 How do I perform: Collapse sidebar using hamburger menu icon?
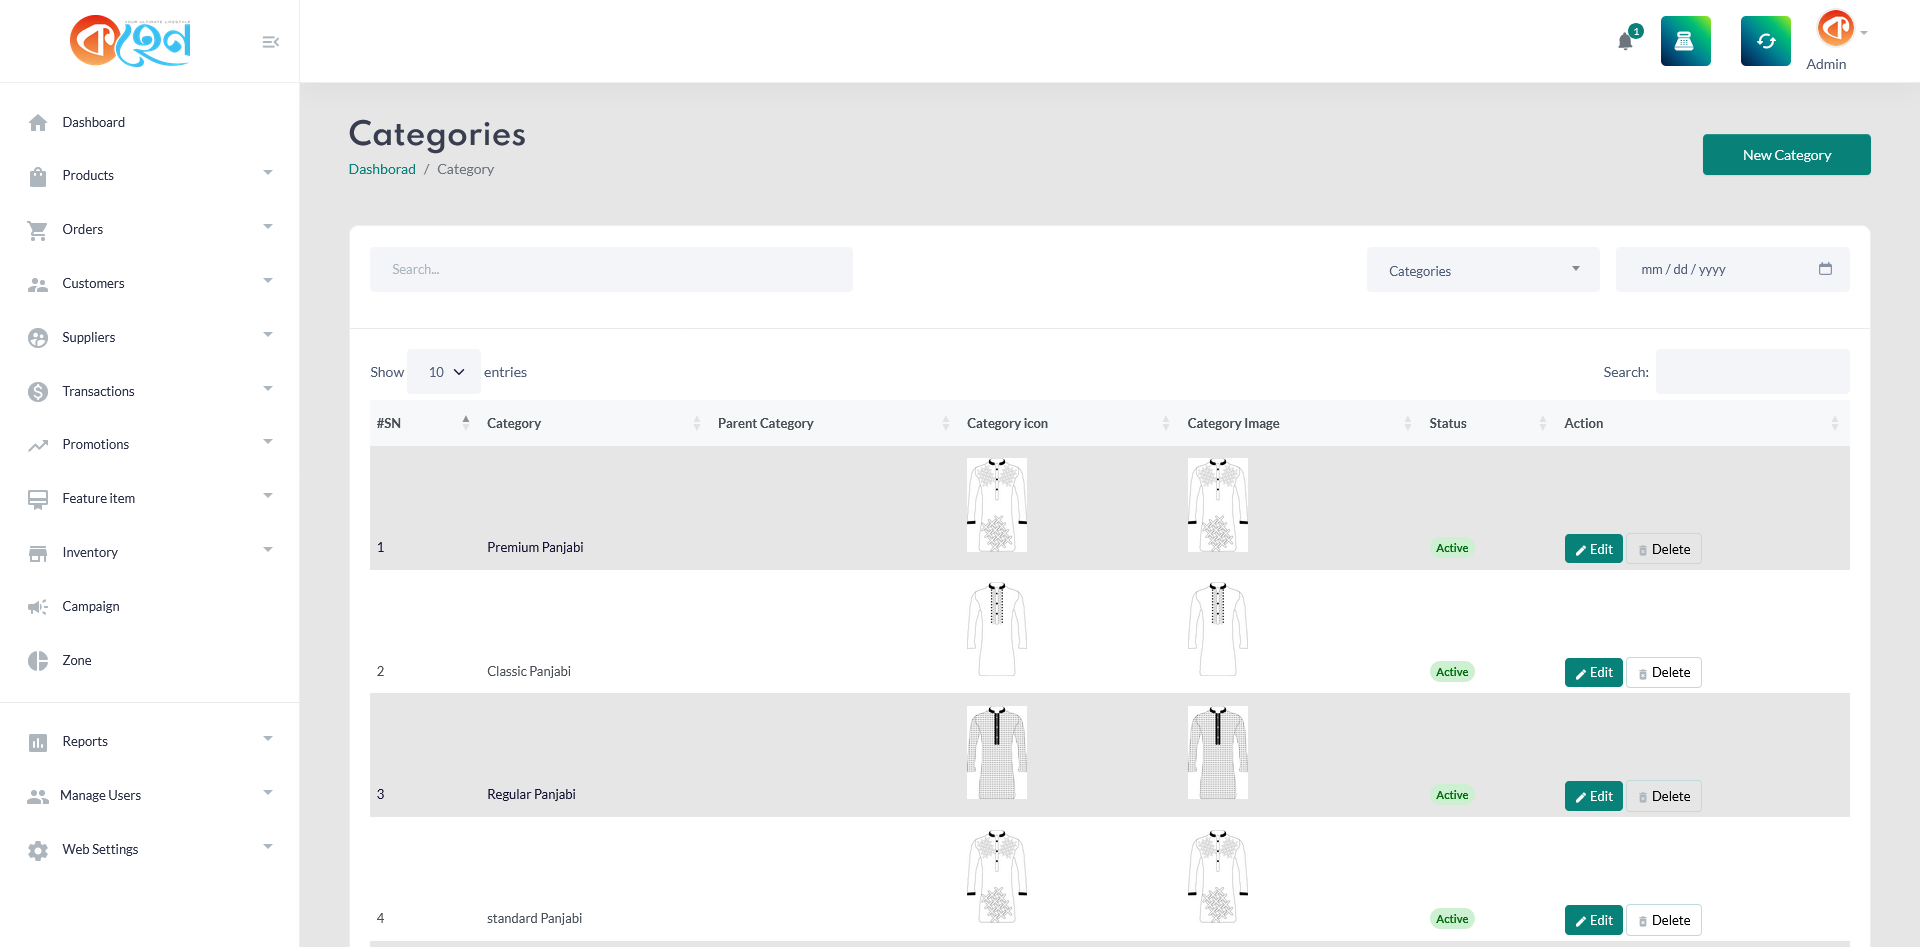pos(270,42)
